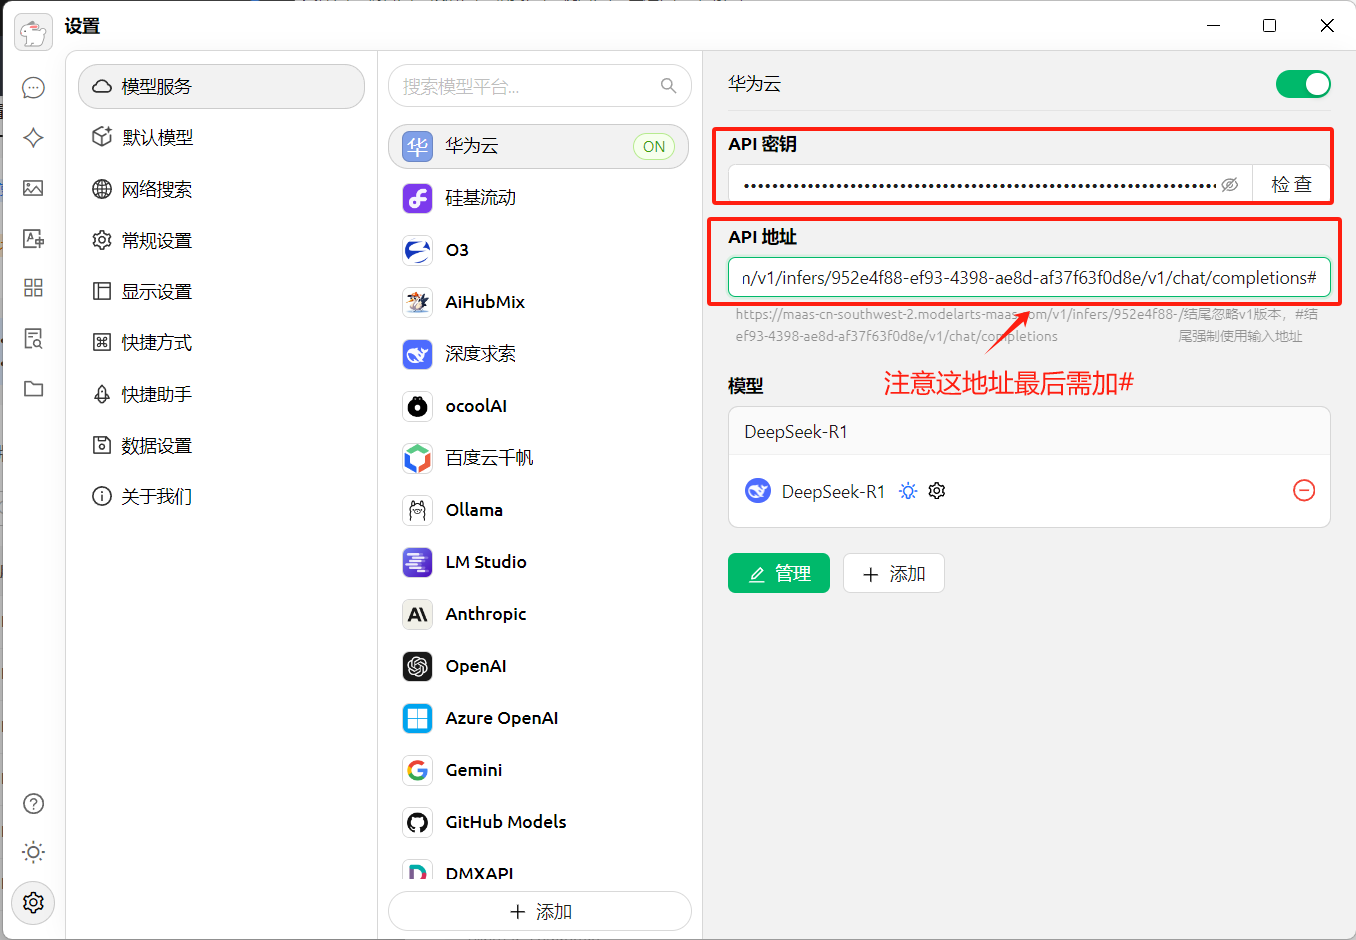Select the Gemini provider name text

[474, 770]
